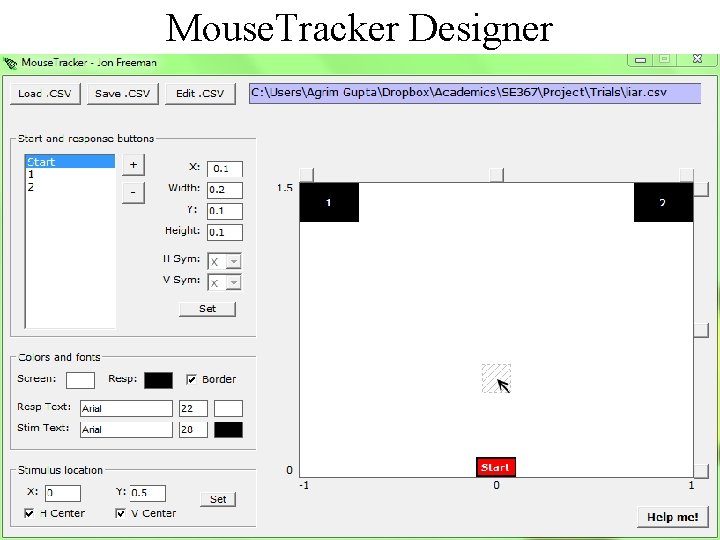
Task: Pick the Screen color swatch
Action: [x=80, y=380]
